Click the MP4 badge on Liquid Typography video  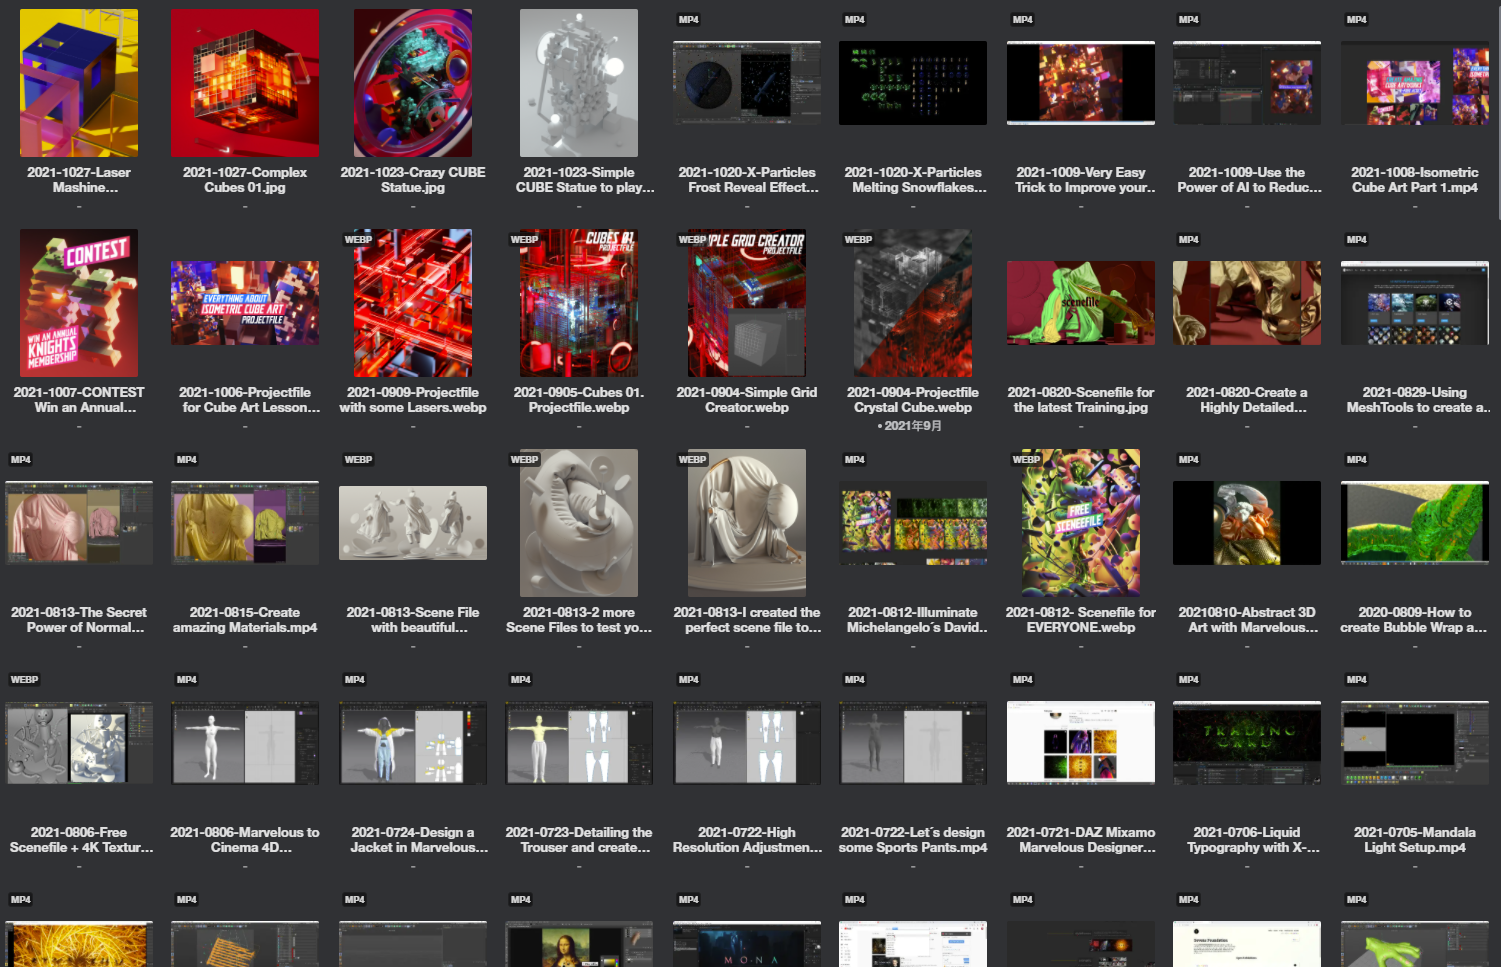coord(1189,680)
